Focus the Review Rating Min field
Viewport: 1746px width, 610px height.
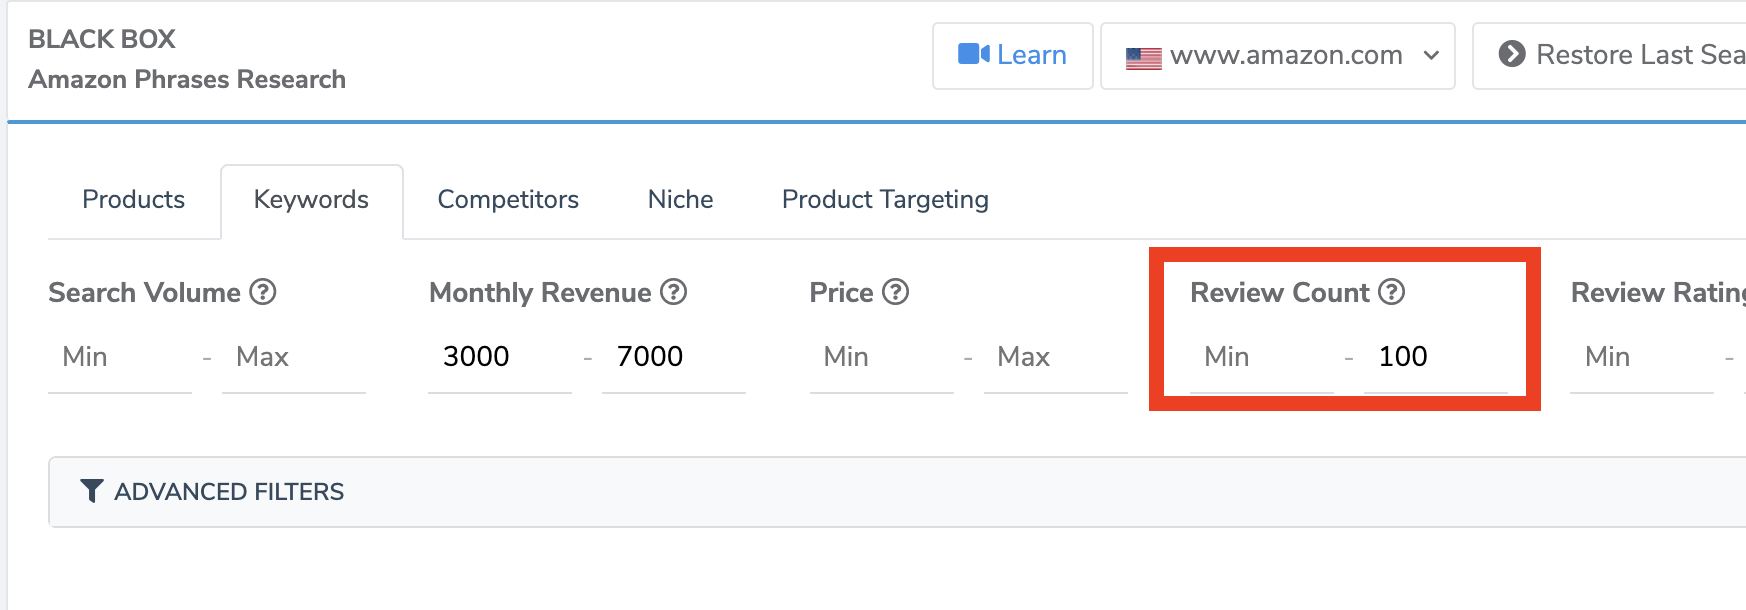click(1642, 357)
